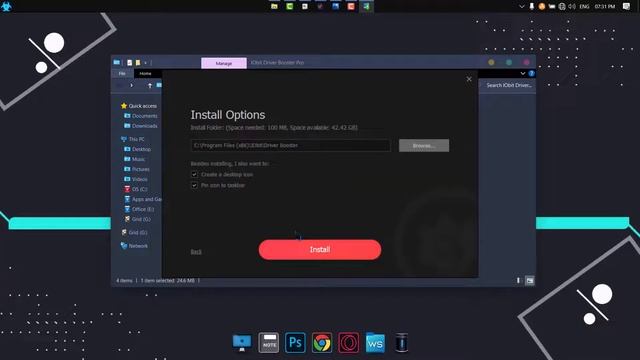Click quick access new folder icon
The height and width of the screenshot is (360, 640).
tap(138, 62)
